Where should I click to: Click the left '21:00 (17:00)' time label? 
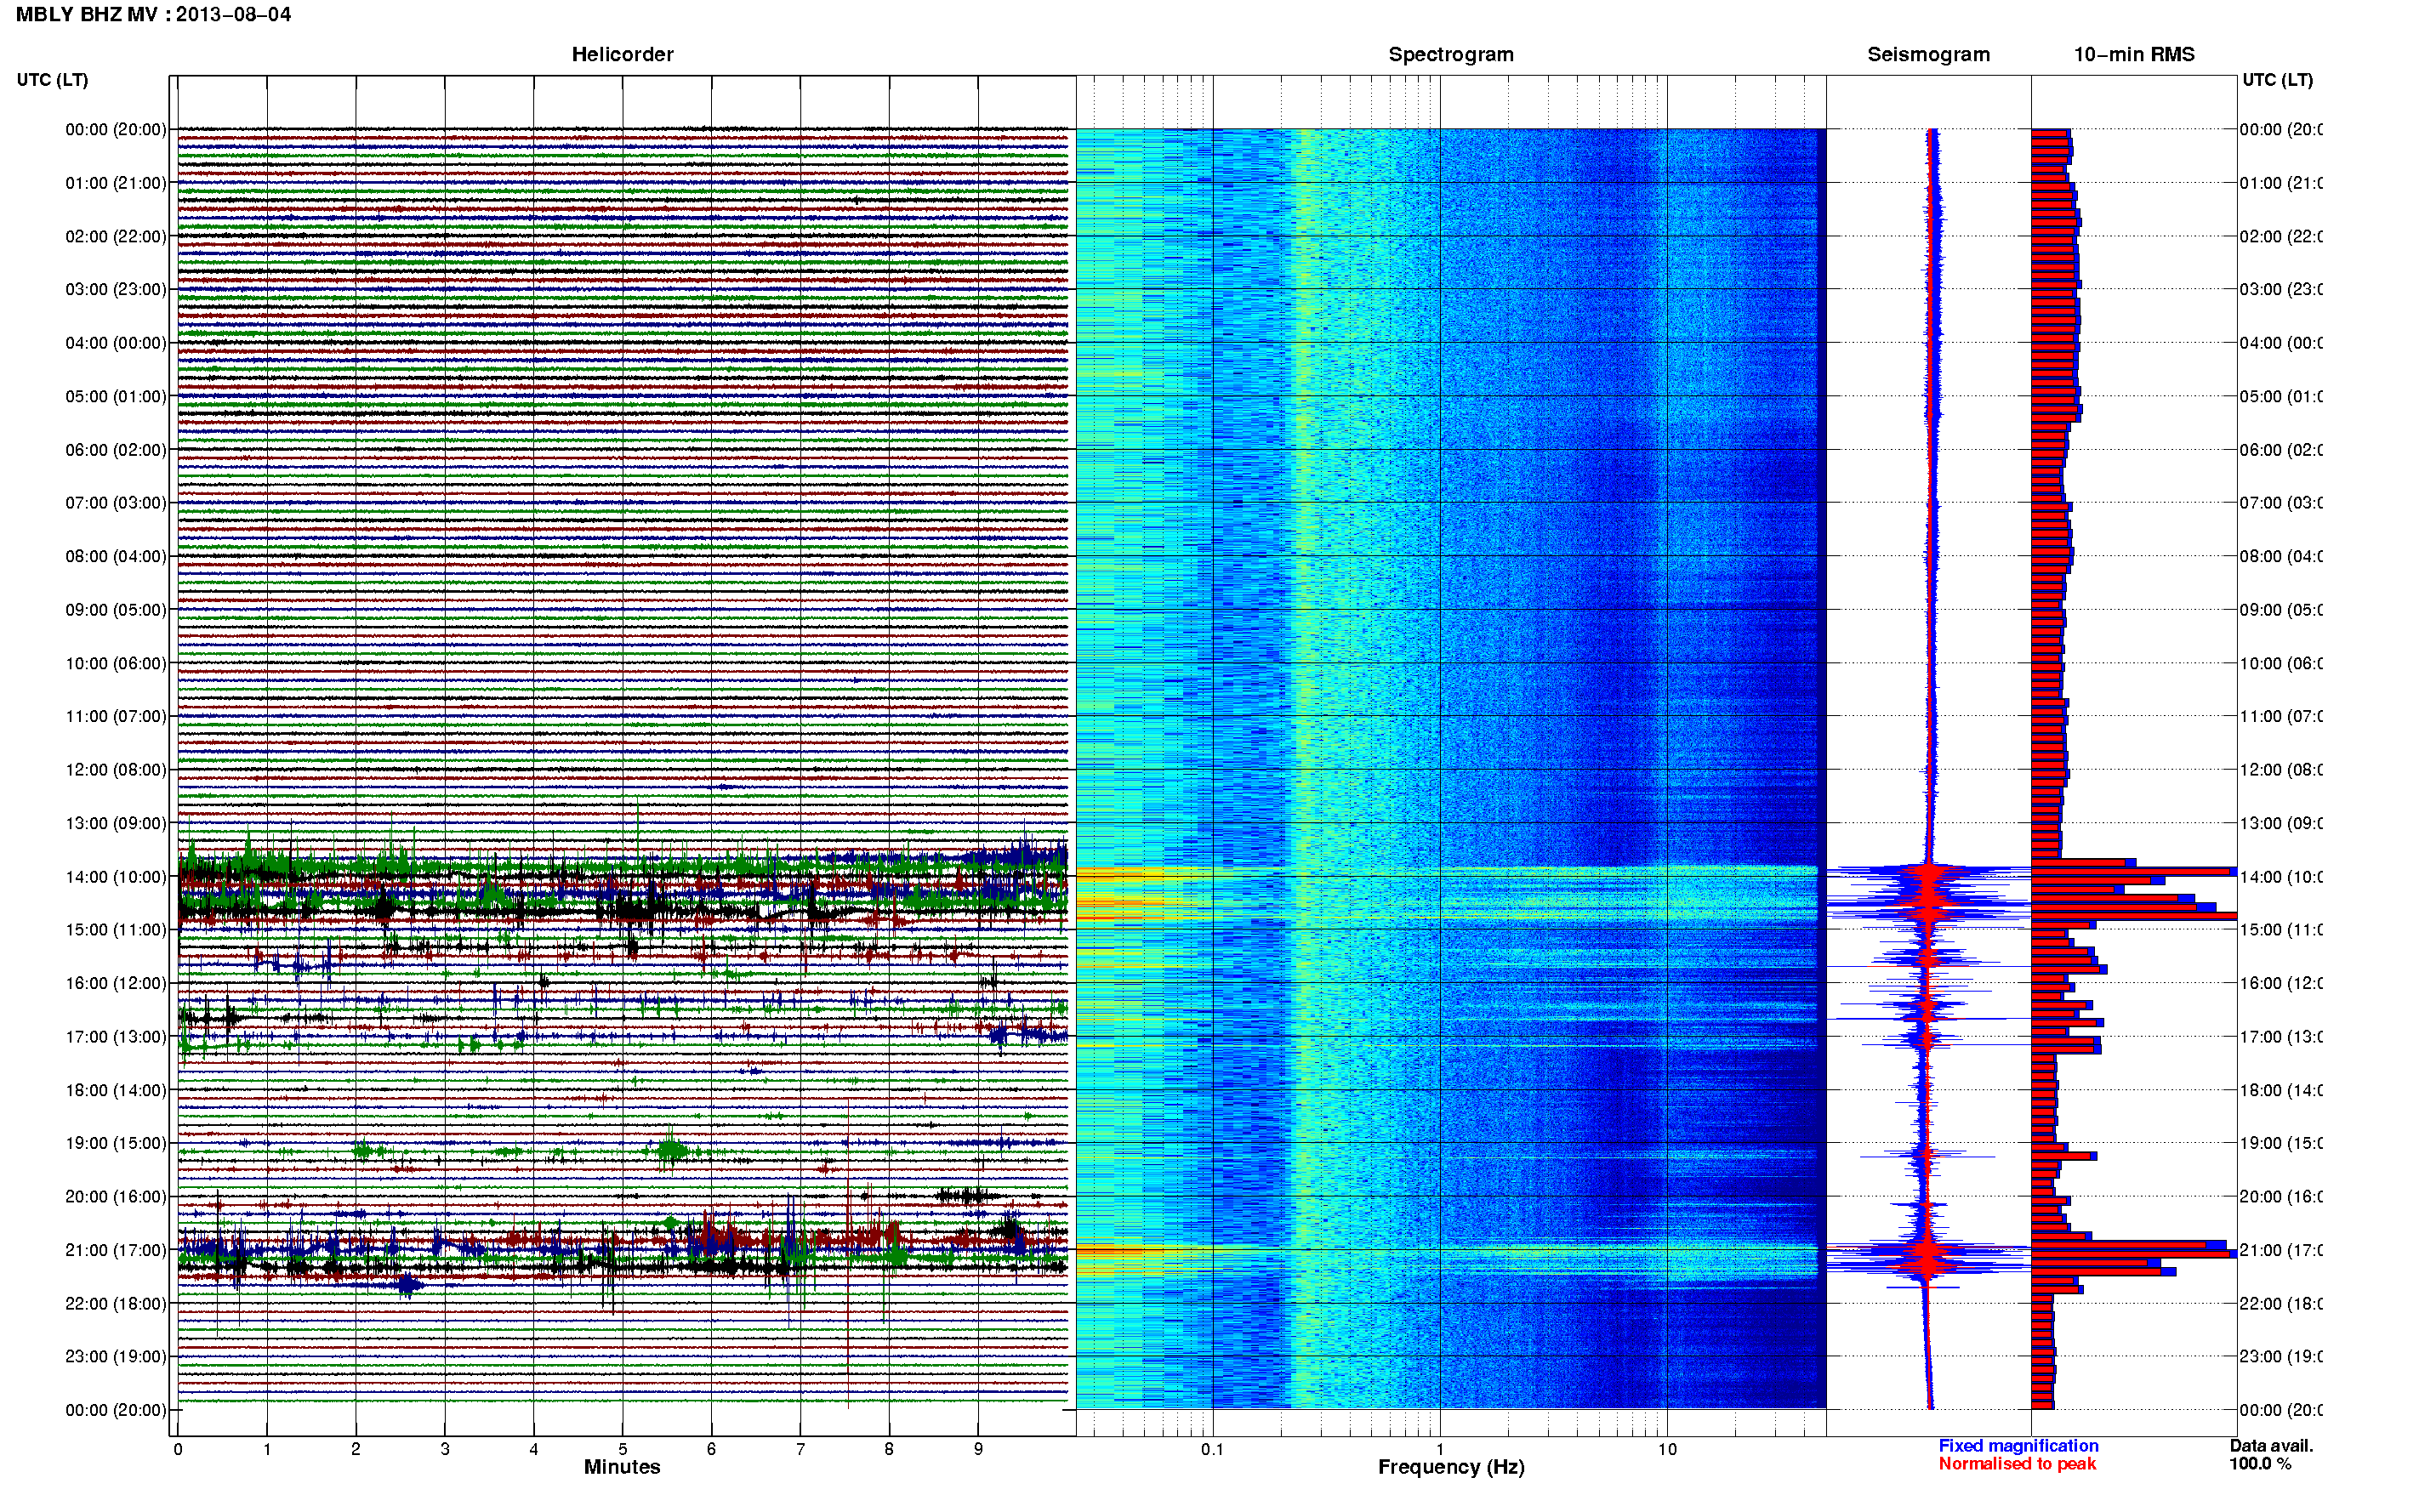(x=116, y=1251)
